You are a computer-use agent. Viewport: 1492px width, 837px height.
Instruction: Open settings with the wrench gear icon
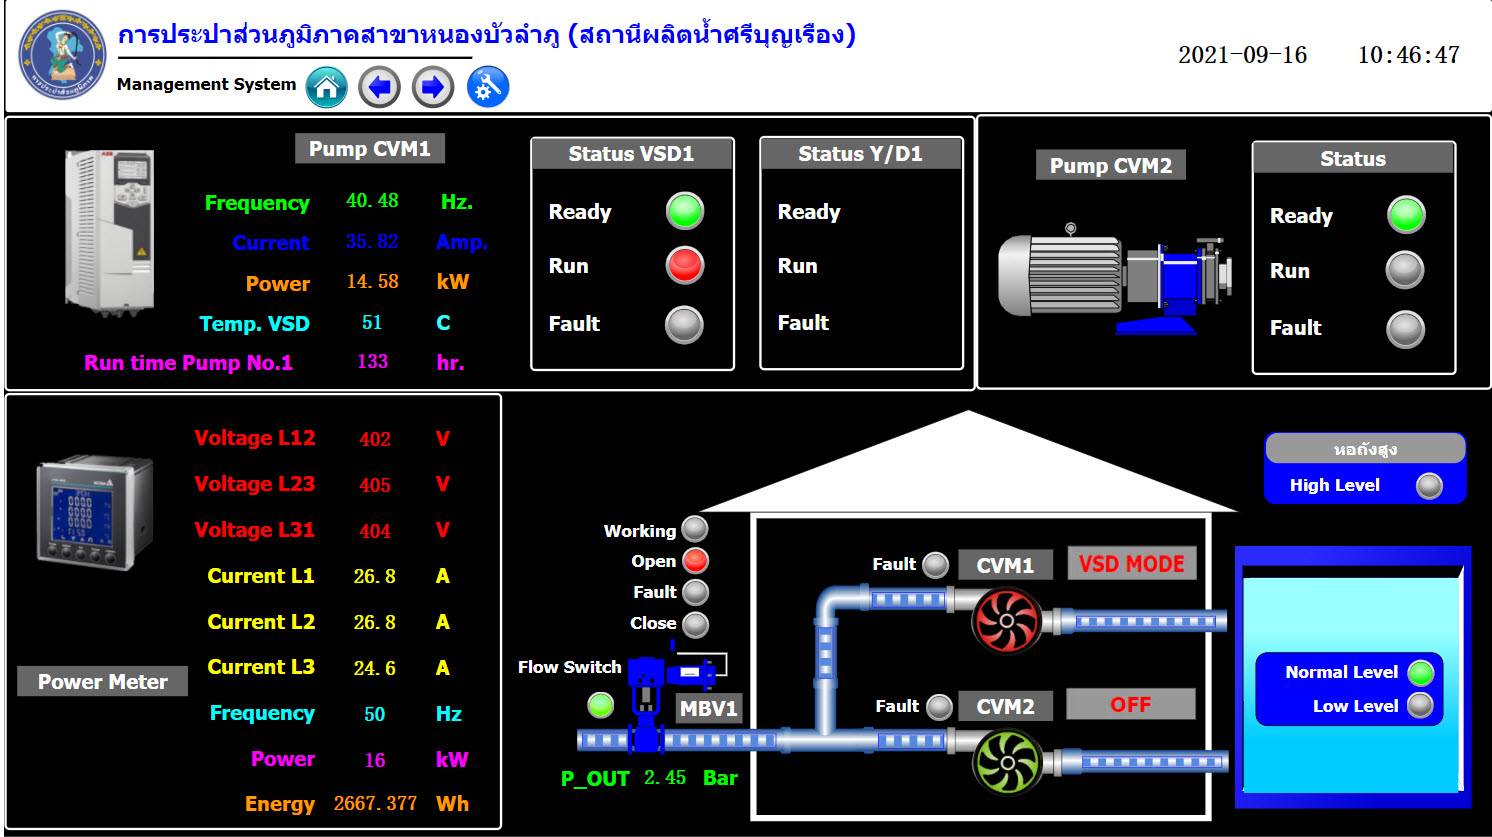(x=488, y=88)
